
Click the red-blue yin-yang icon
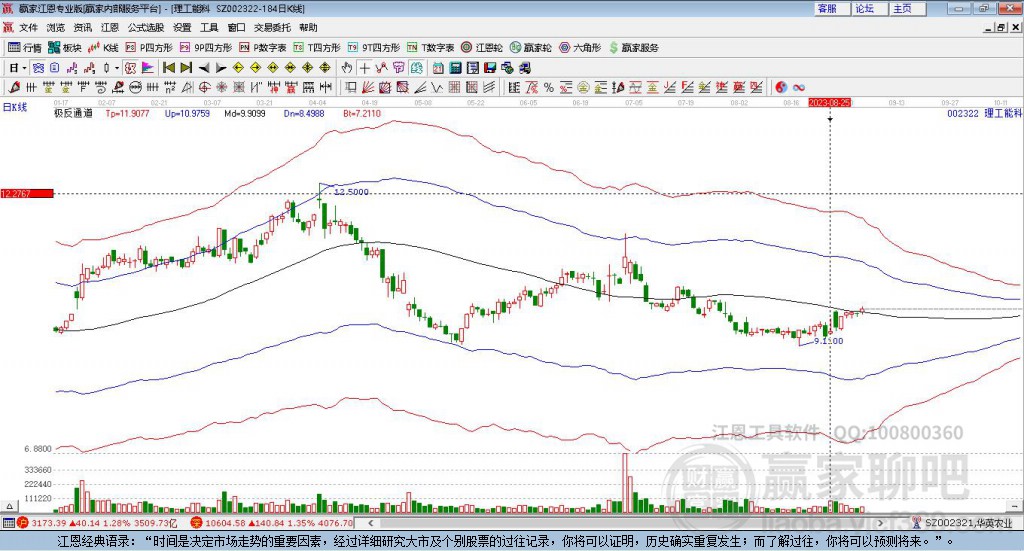pyautogui.click(x=781, y=87)
